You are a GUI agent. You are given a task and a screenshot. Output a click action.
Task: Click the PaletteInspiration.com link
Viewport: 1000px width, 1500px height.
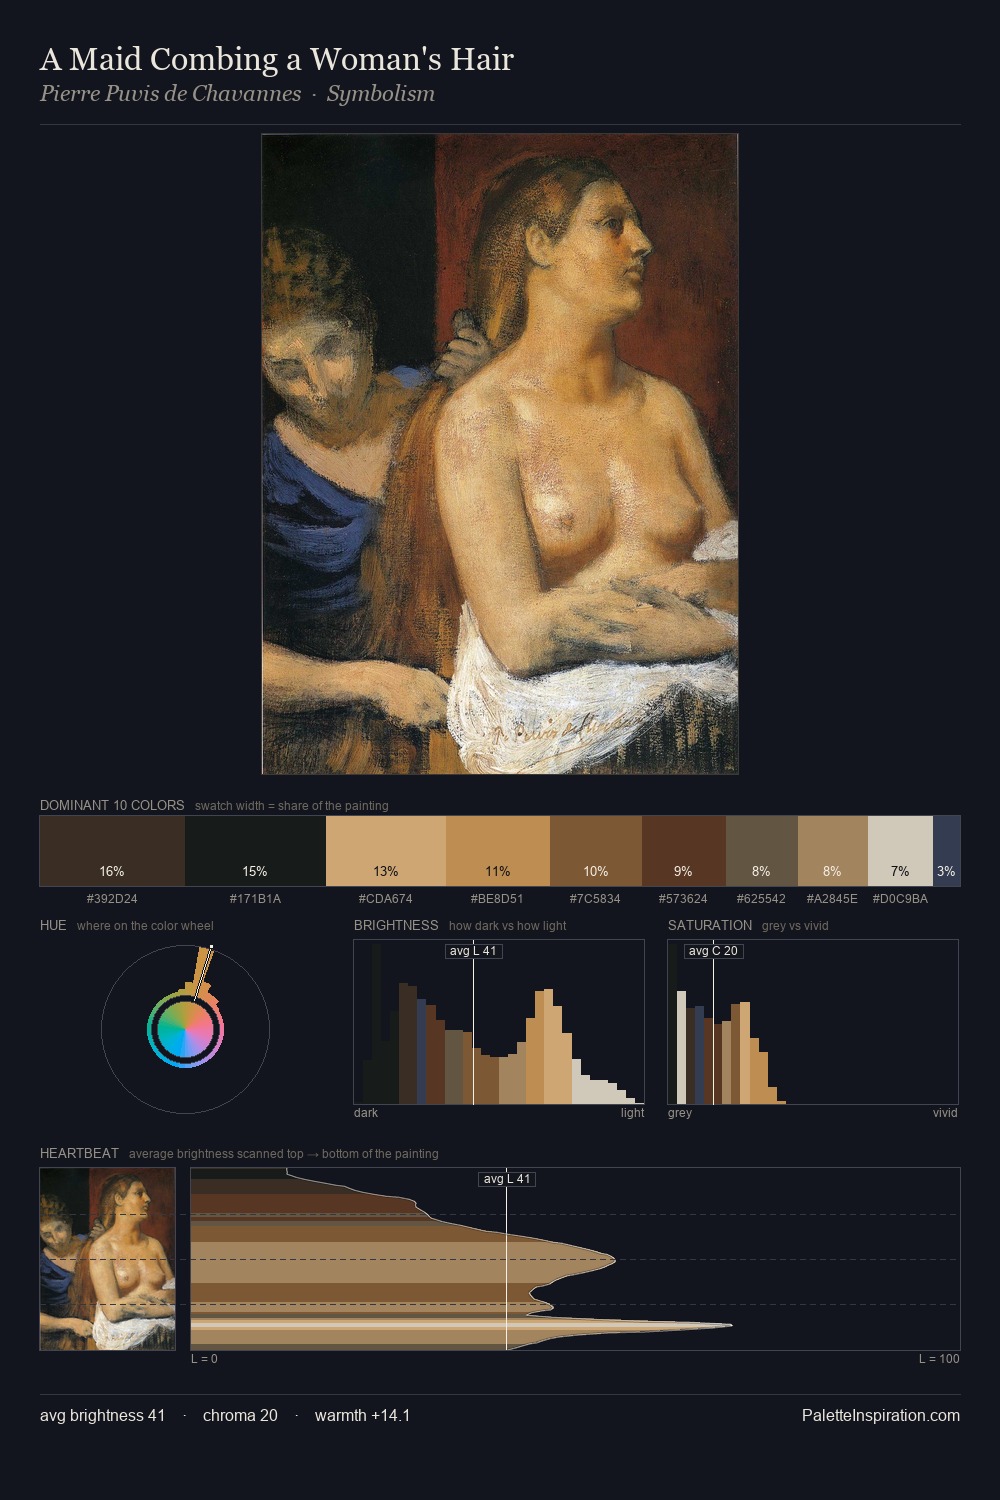[881, 1415]
